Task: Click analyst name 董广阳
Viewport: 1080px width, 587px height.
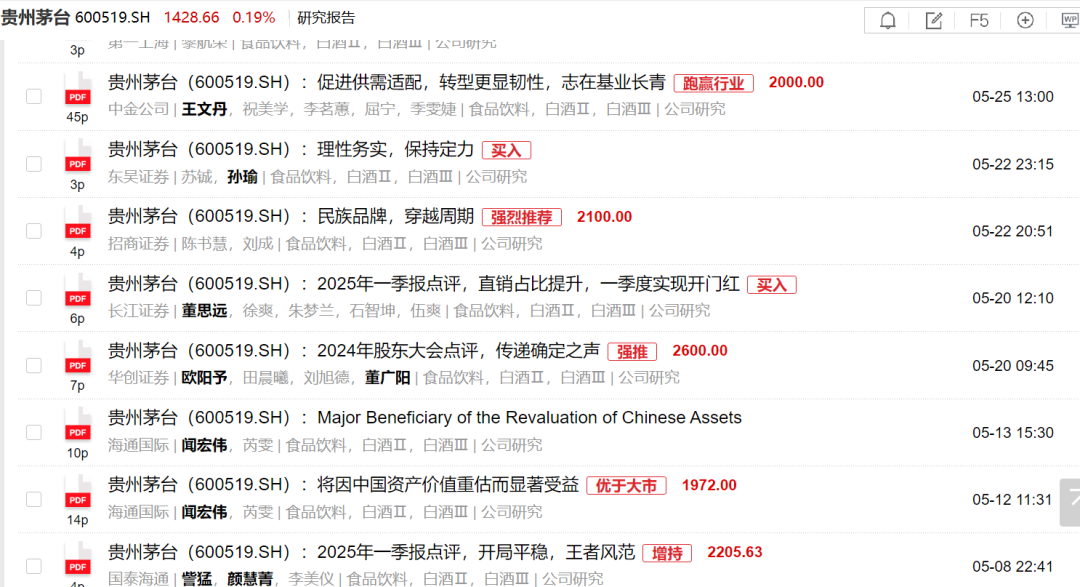Action: point(388,378)
